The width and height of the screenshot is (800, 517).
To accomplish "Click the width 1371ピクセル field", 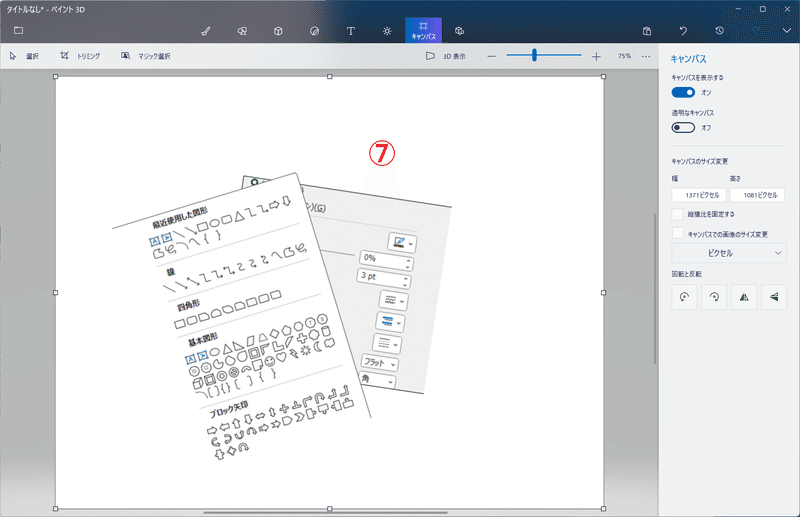I will click(698, 195).
